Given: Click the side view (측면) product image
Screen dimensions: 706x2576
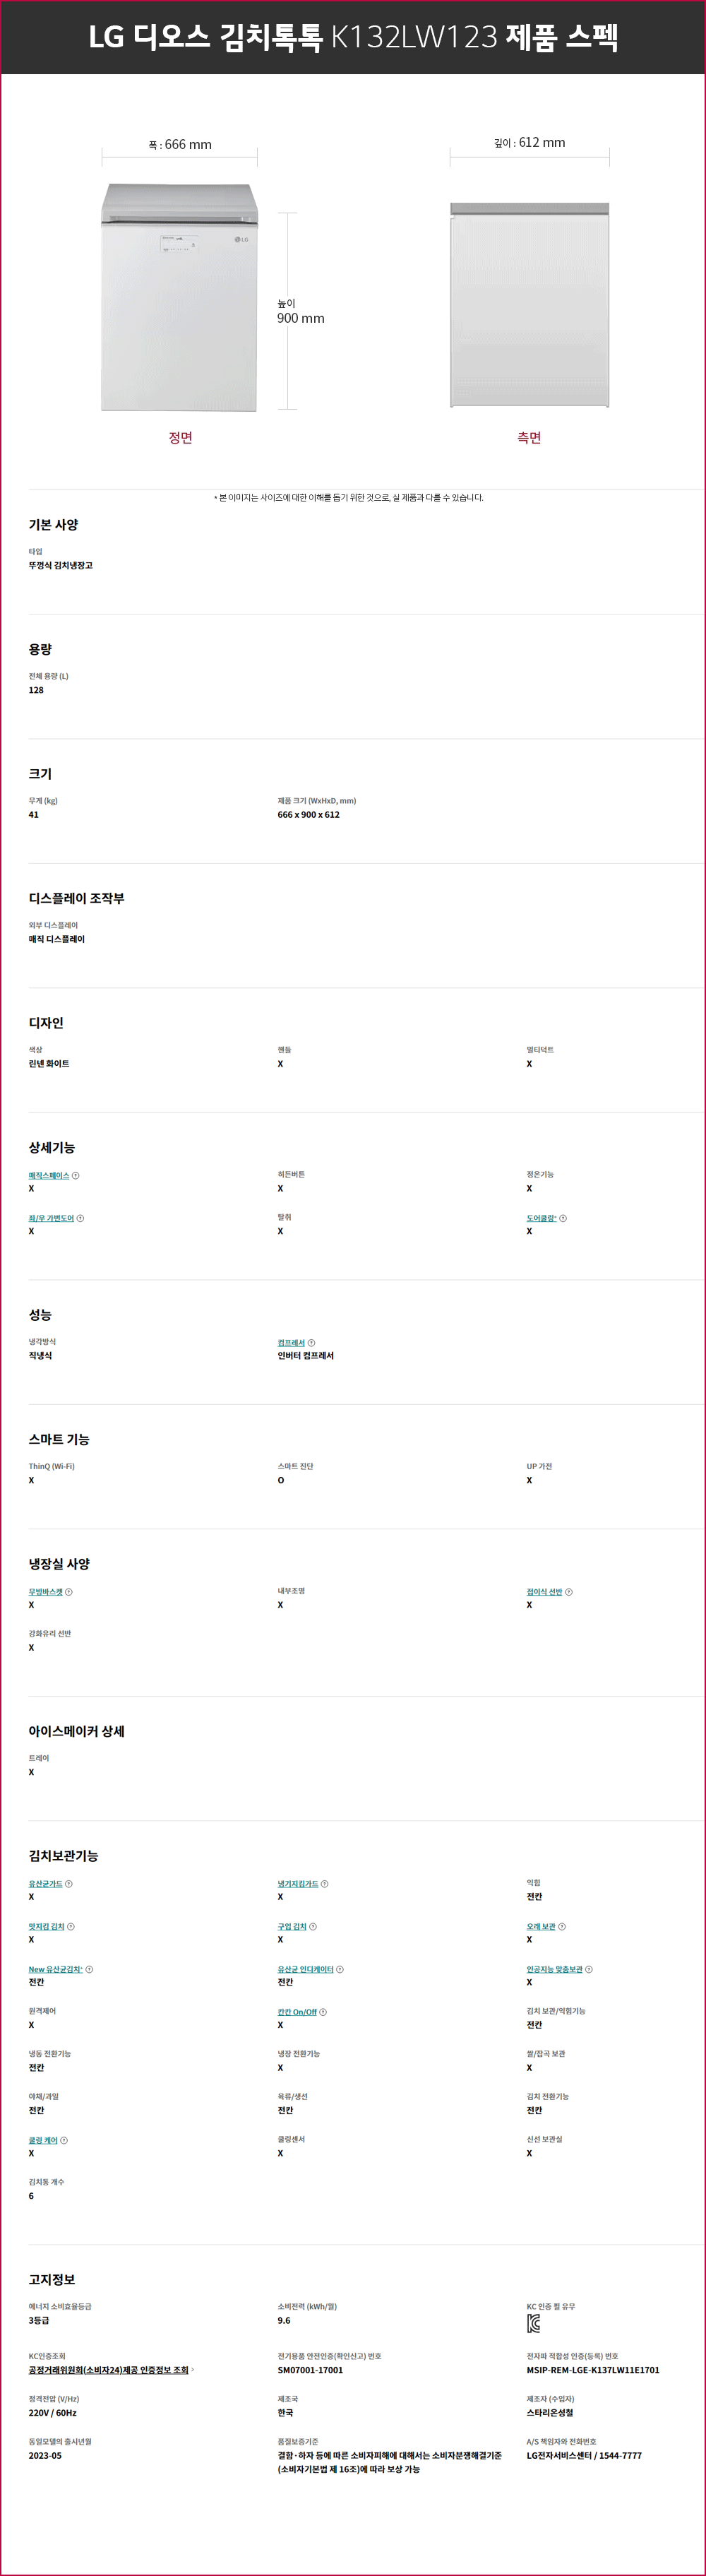Looking at the screenshot, I should coord(529,305).
